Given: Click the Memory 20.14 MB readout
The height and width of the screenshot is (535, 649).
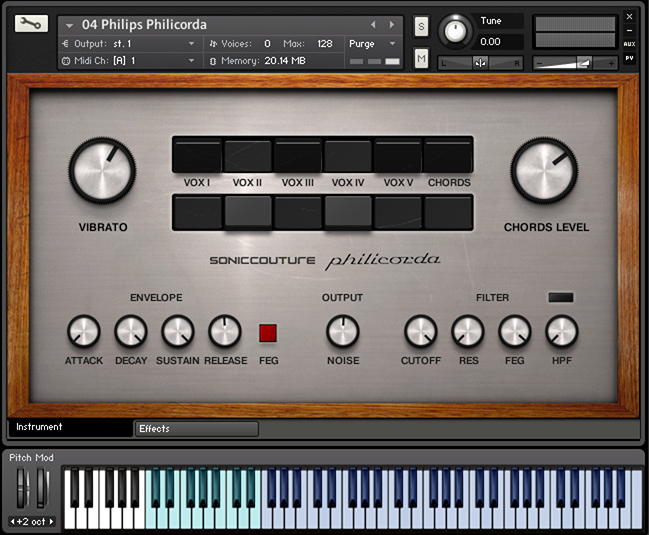Looking at the screenshot, I should coord(258,61).
